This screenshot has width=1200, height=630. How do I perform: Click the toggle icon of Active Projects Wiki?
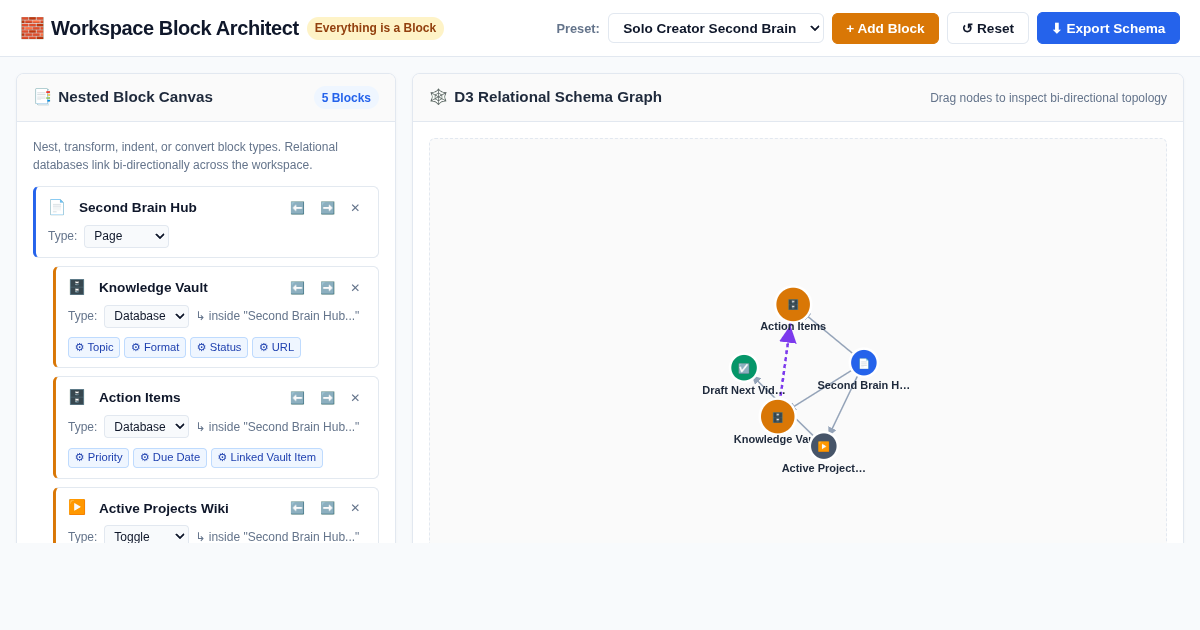click(x=77, y=507)
